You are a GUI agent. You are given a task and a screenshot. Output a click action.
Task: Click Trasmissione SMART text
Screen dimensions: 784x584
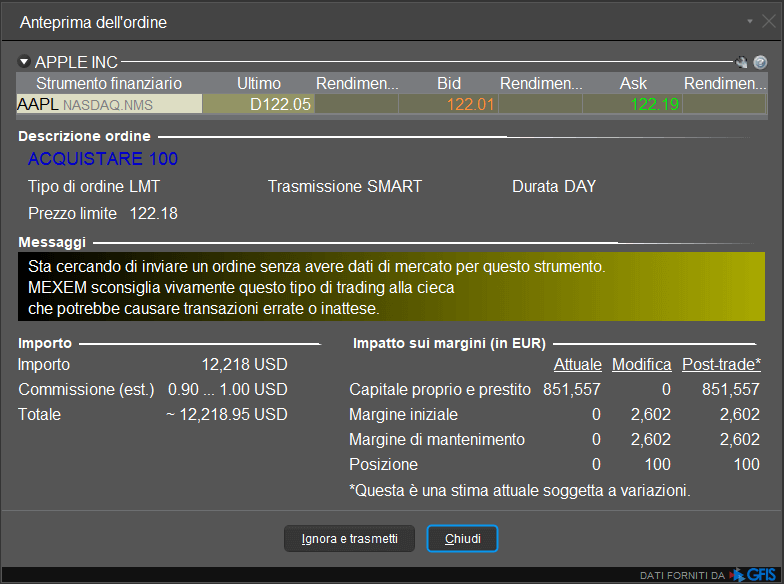(x=345, y=186)
